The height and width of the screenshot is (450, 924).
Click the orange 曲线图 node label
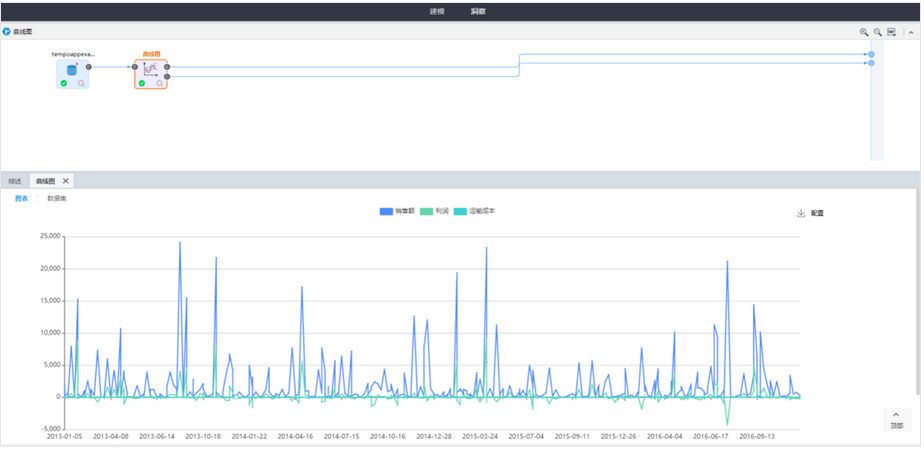click(151, 54)
